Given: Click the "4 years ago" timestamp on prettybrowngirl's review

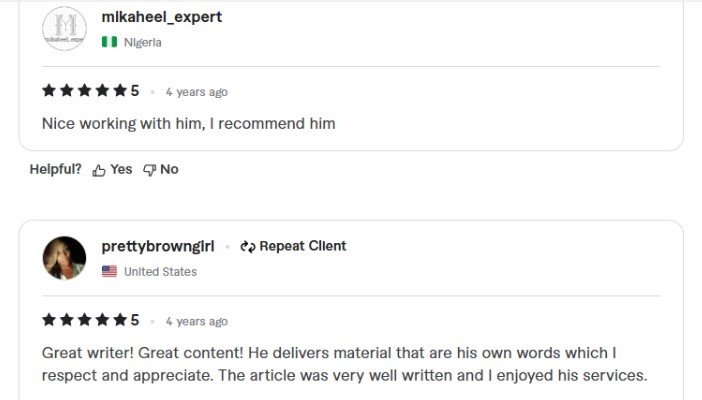Looking at the screenshot, I should point(196,321).
